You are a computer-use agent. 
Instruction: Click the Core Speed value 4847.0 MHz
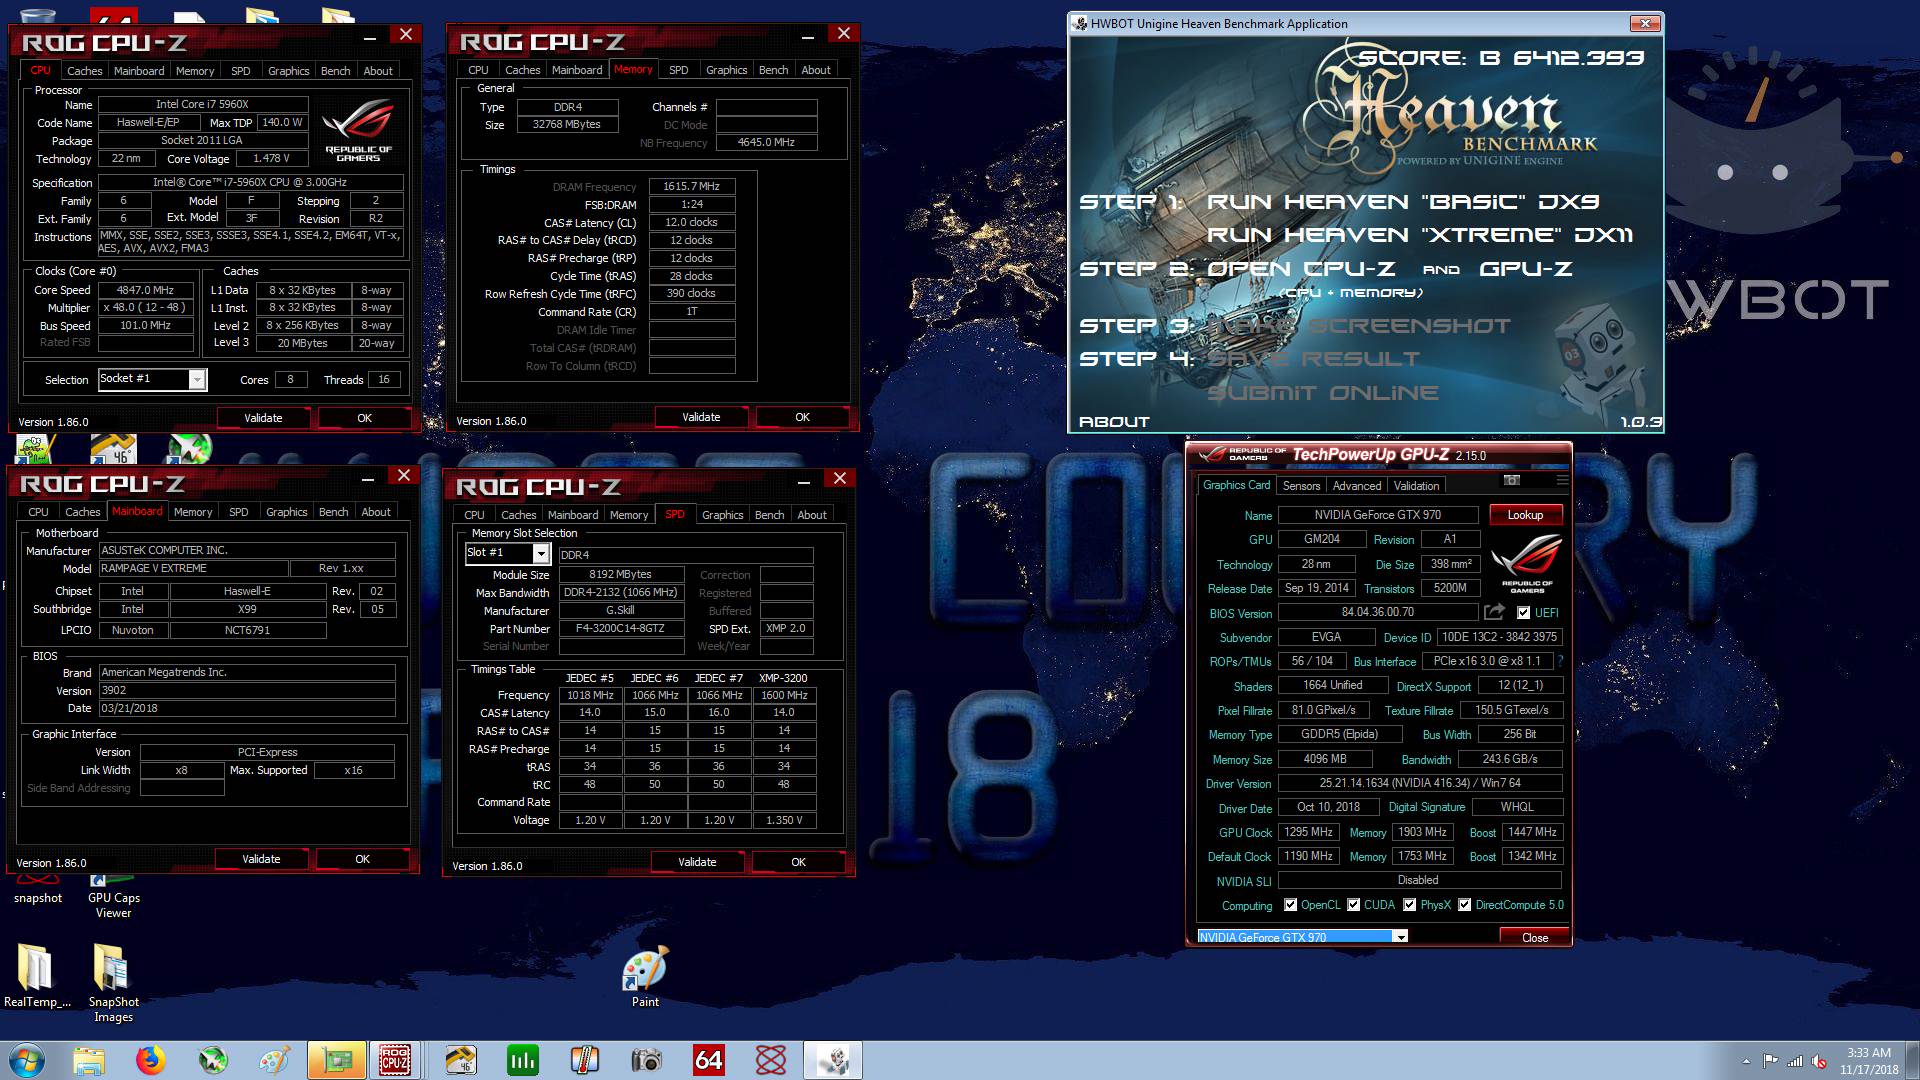point(146,290)
